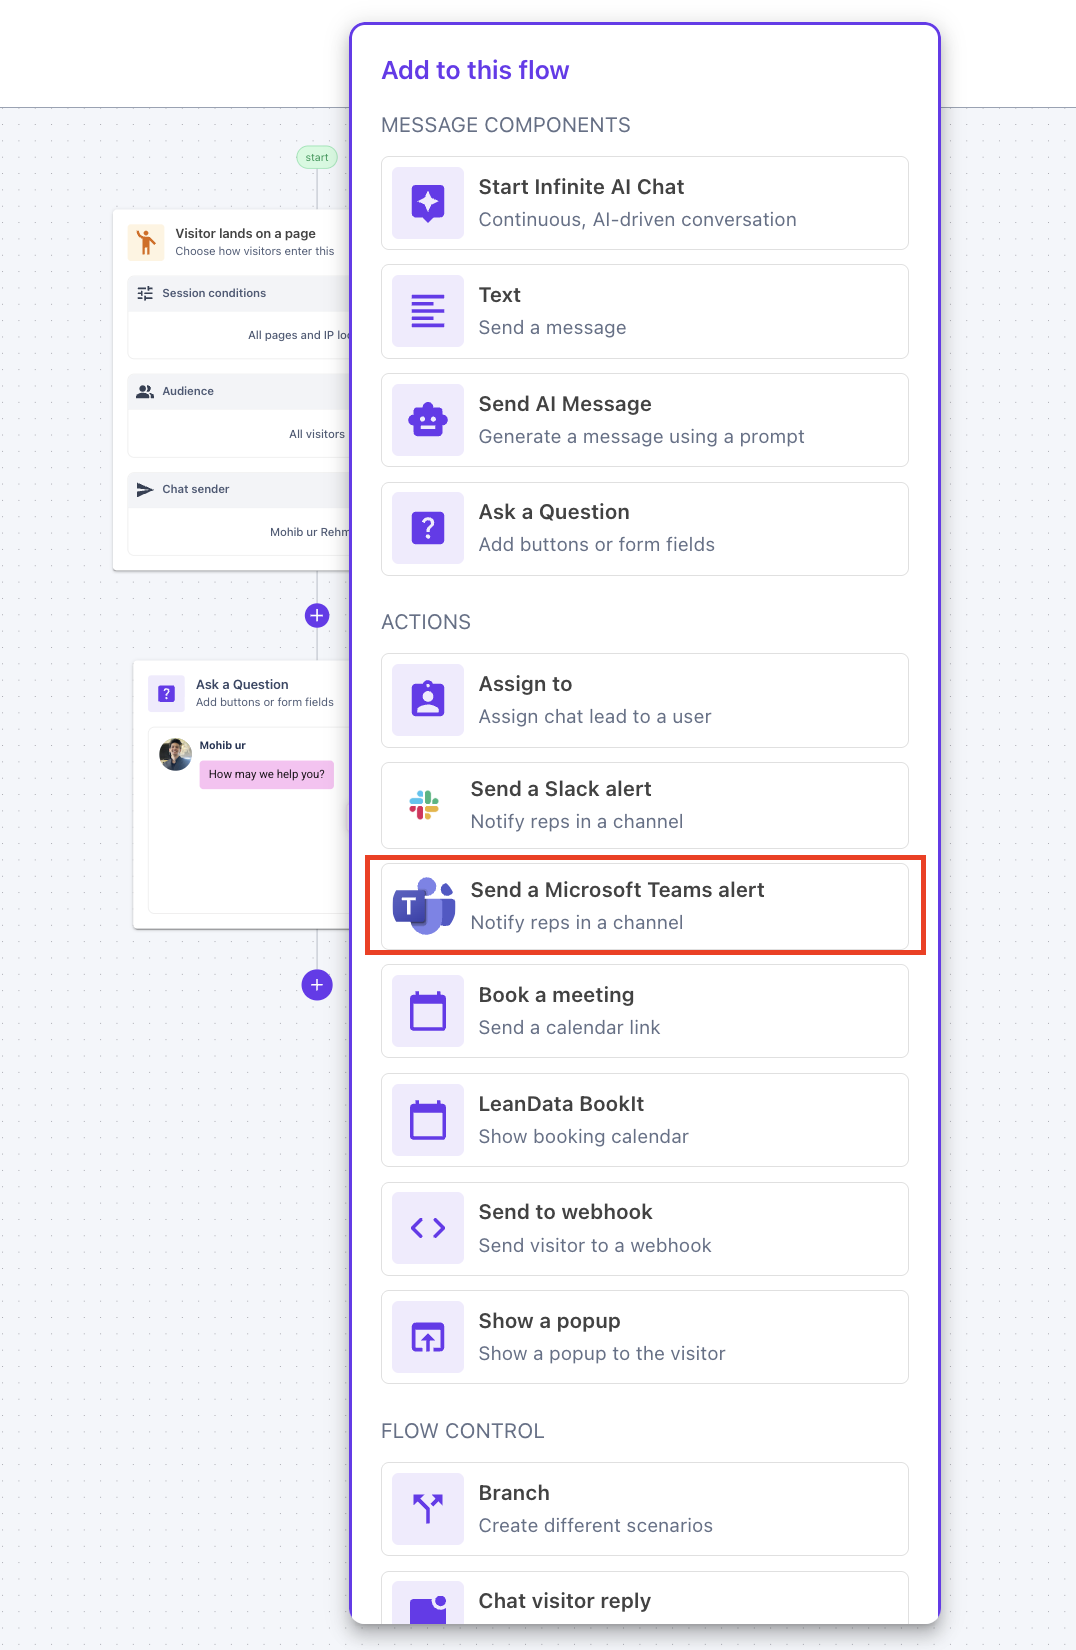
Task: Click the Assign to person badge icon
Action: (x=428, y=700)
